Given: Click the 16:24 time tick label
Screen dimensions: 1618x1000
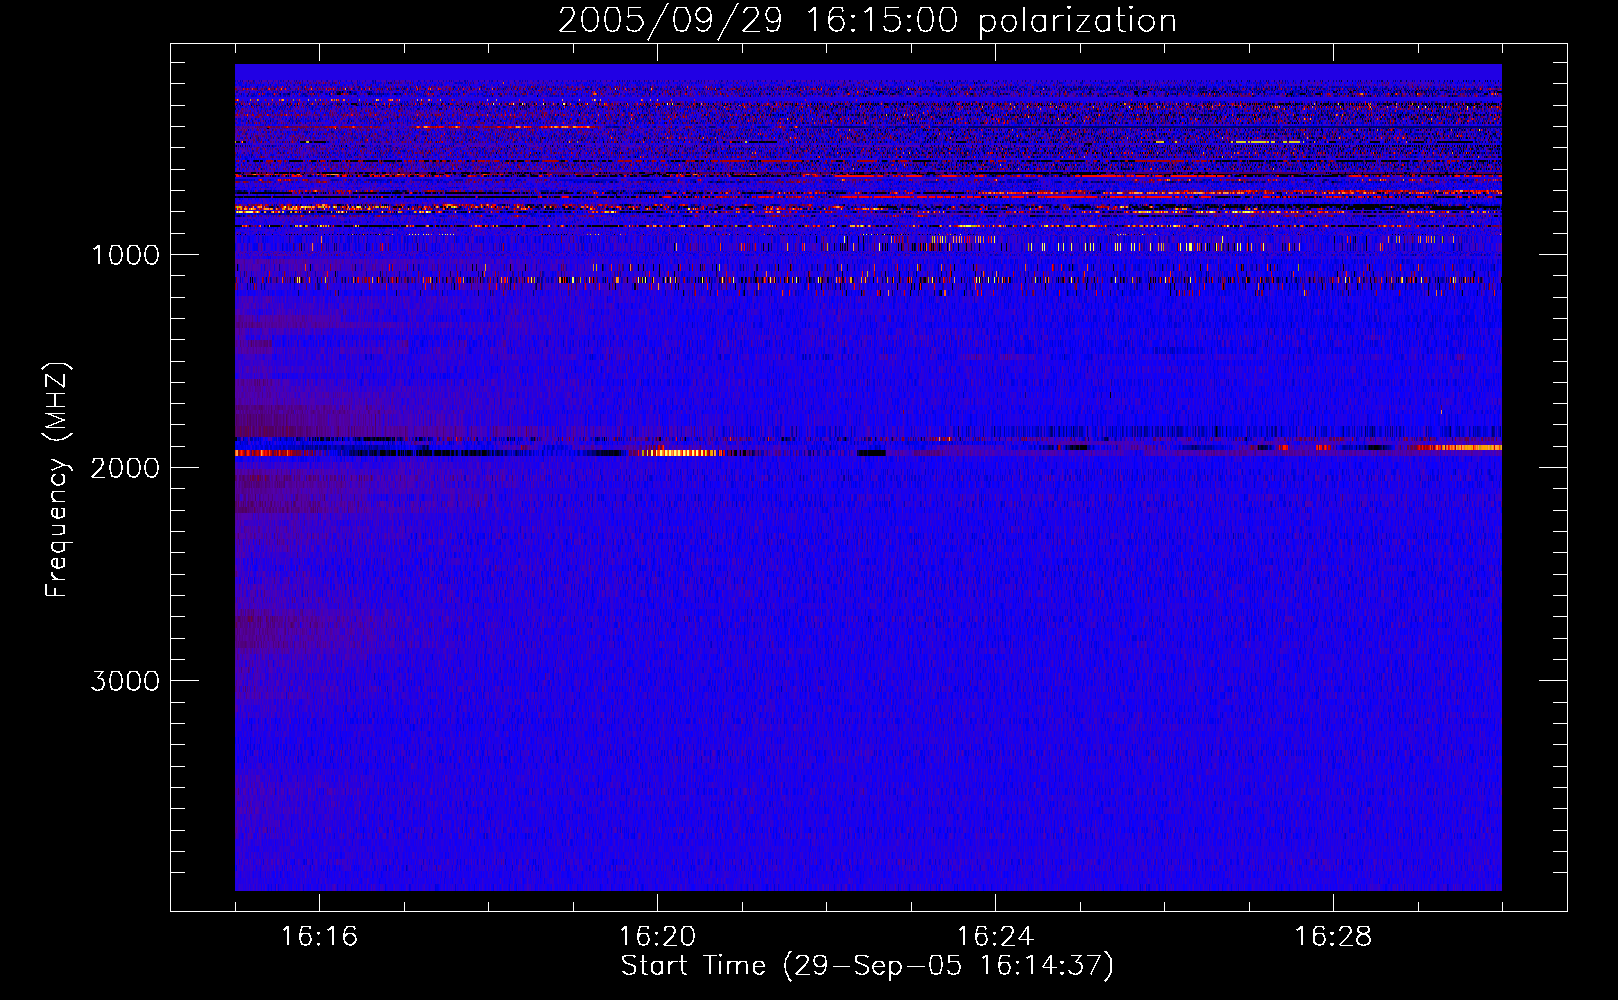Looking at the screenshot, I should 995,937.
